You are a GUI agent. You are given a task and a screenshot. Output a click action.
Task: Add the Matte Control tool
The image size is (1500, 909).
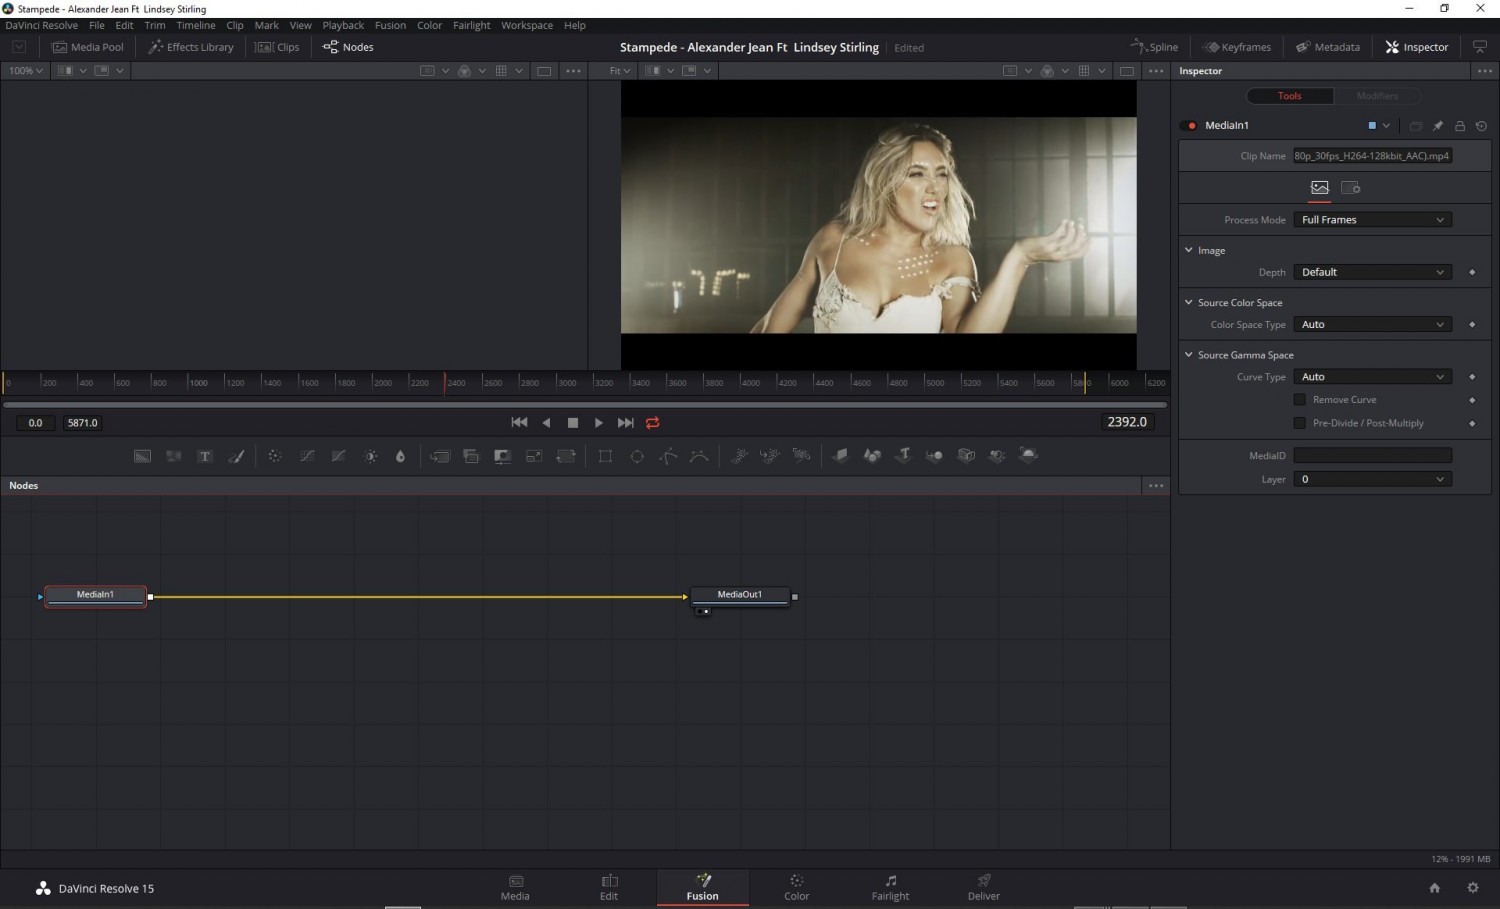pos(503,456)
